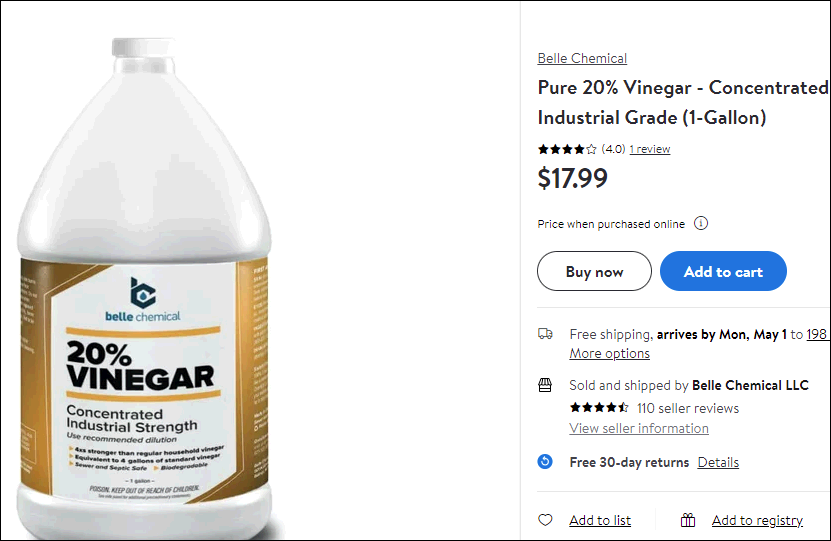The image size is (831, 541).
Task: Click the heart icon for Add to list
Action: 545,520
